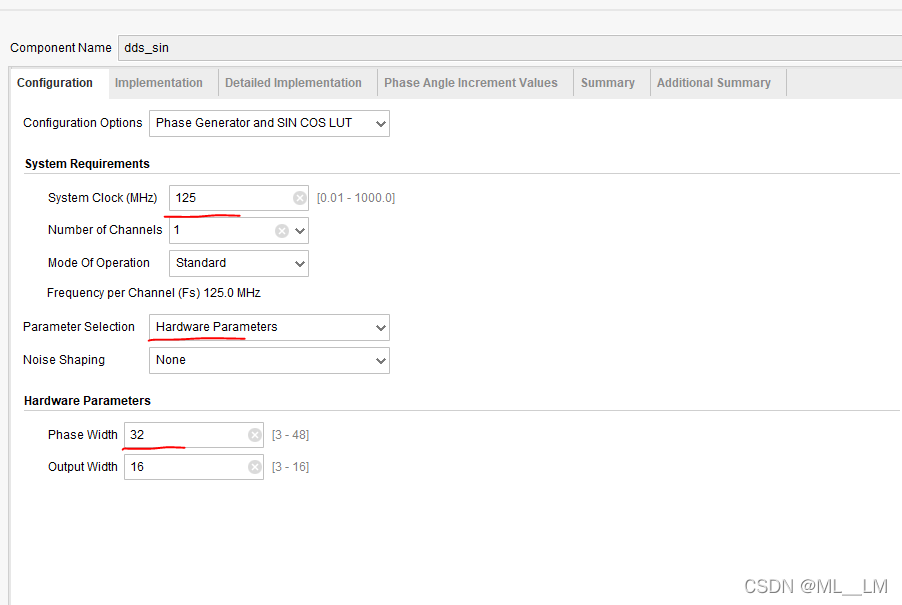Open the Parameter Selection dropdown

[x=269, y=327]
